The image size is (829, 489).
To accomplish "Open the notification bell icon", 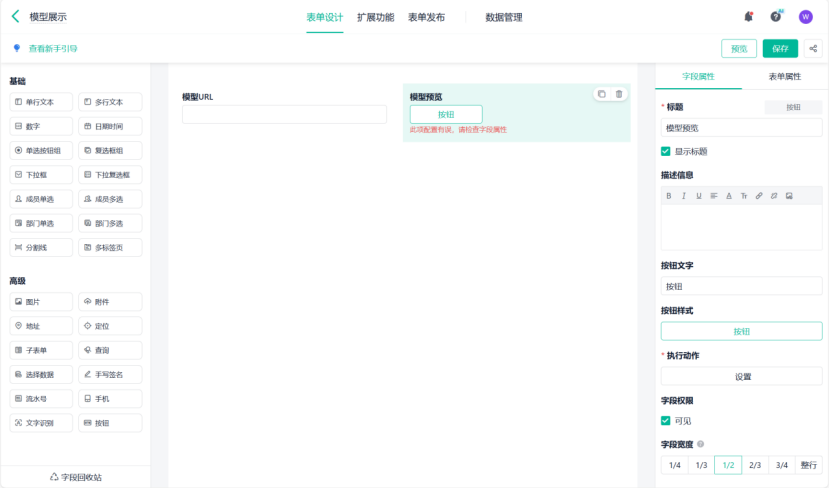I will click(x=748, y=17).
